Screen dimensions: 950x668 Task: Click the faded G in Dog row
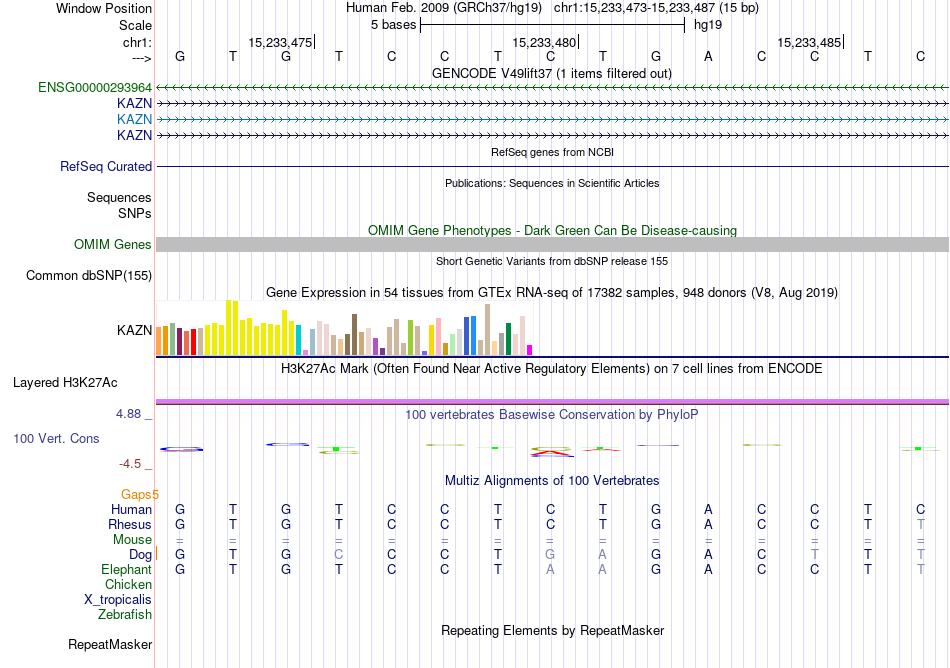(550, 555)
